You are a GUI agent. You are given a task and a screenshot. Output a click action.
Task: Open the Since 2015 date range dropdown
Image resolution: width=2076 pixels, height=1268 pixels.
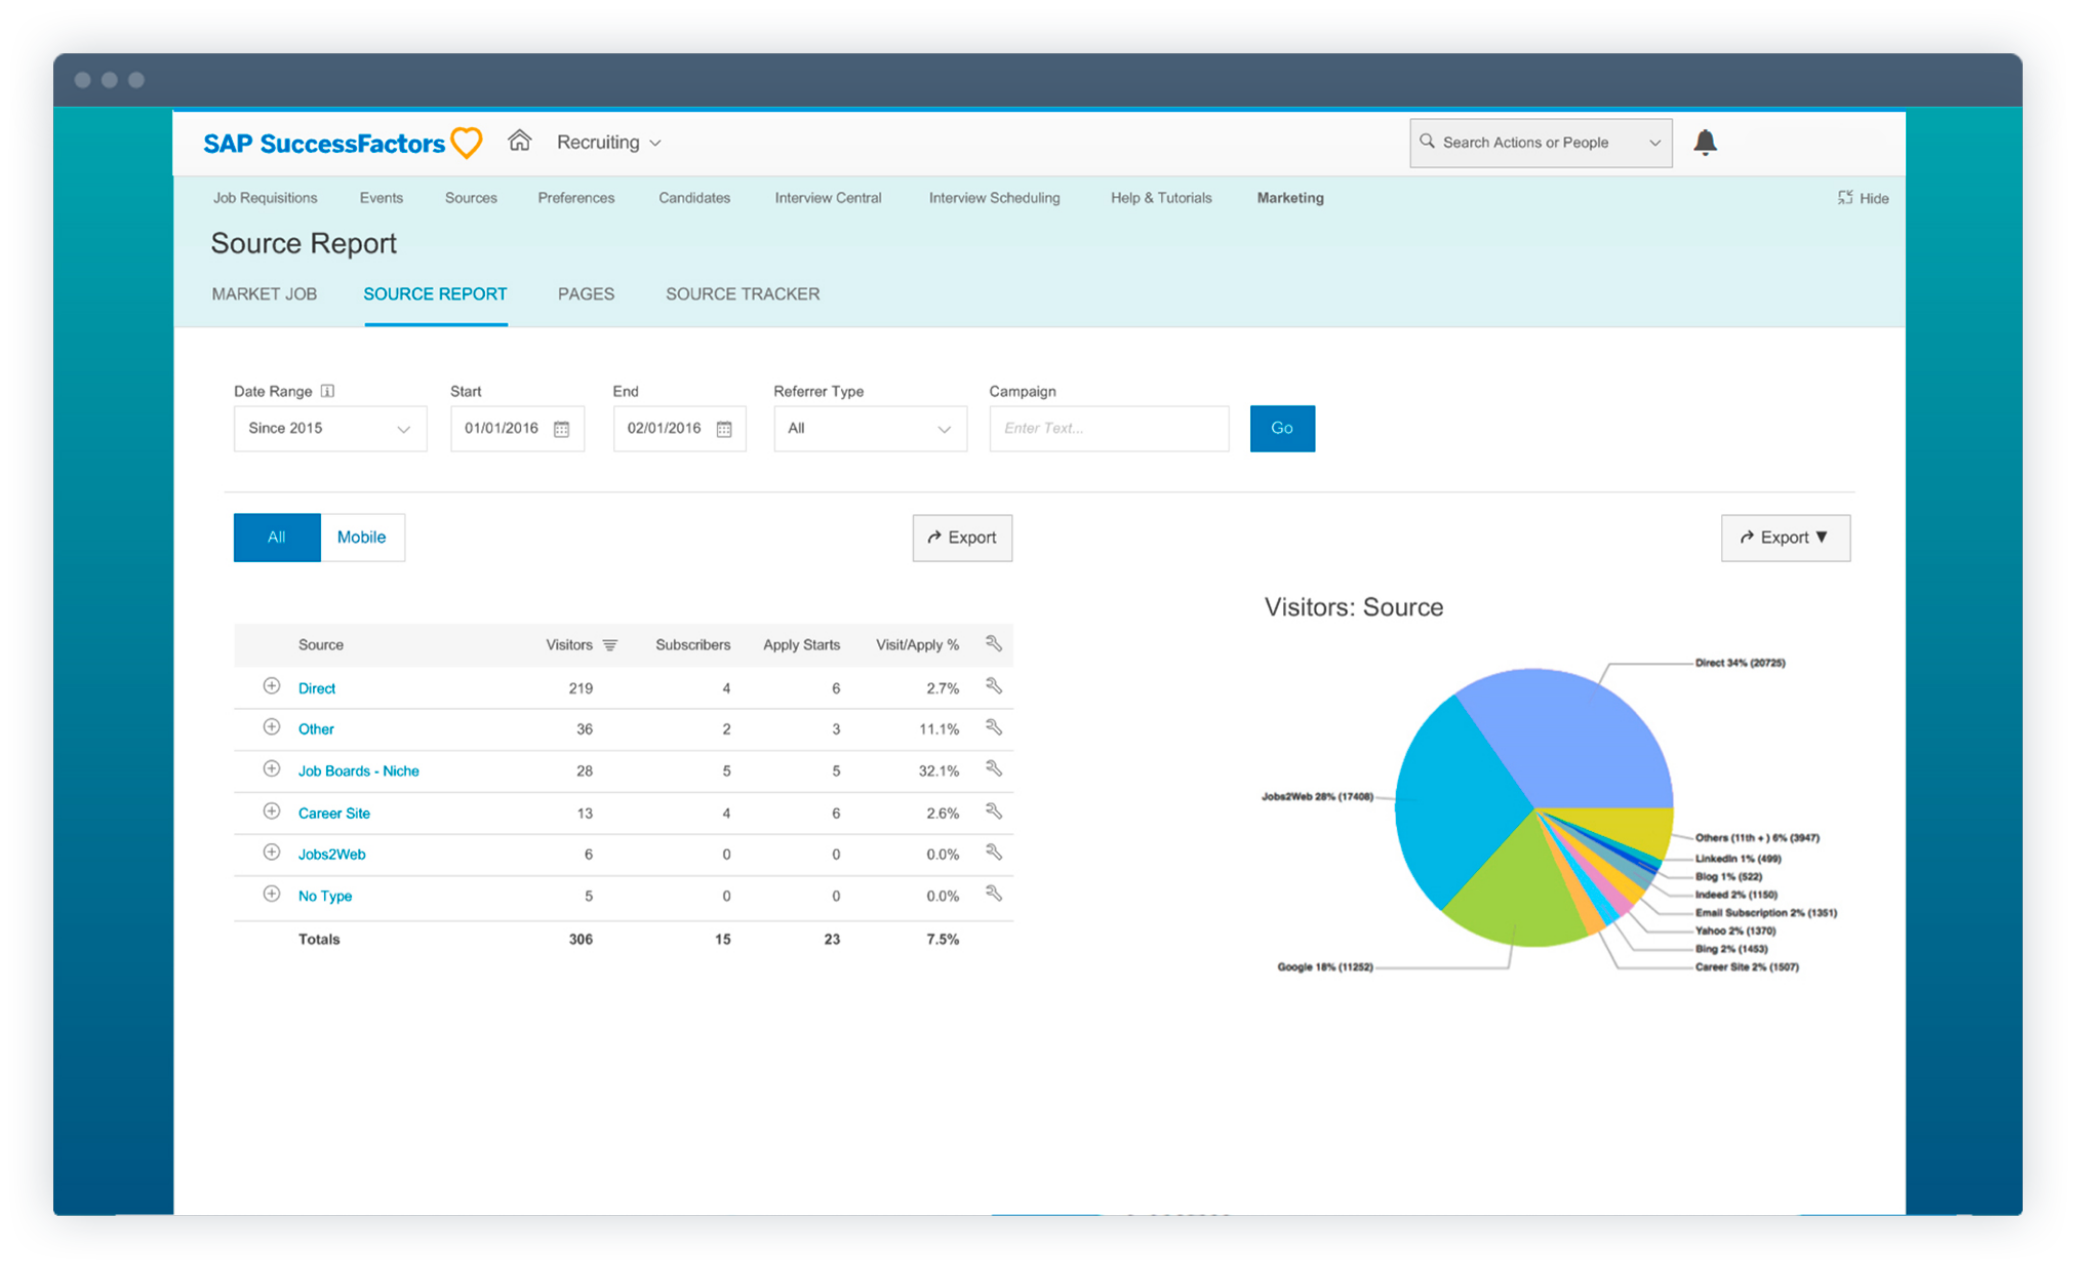pyautogui.click(x=329, y=429)
